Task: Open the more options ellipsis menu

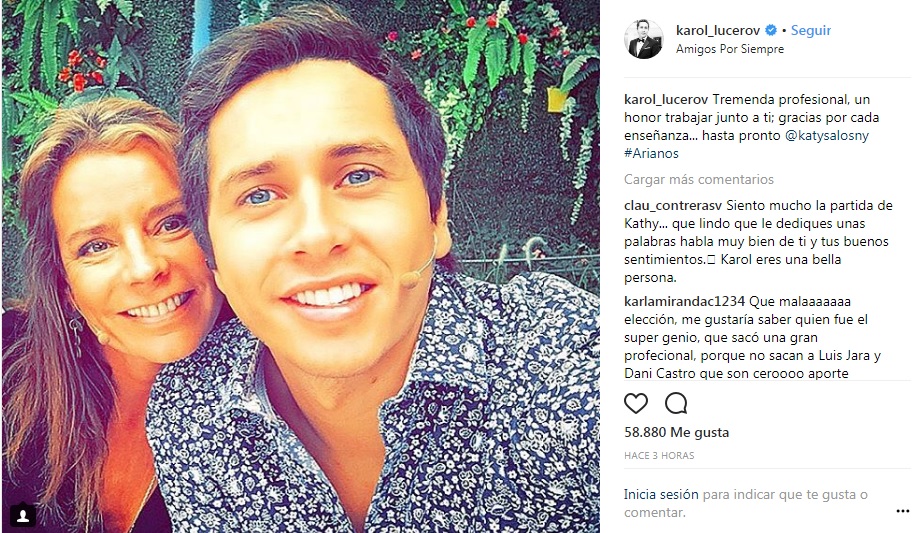Action: point(902,511)
